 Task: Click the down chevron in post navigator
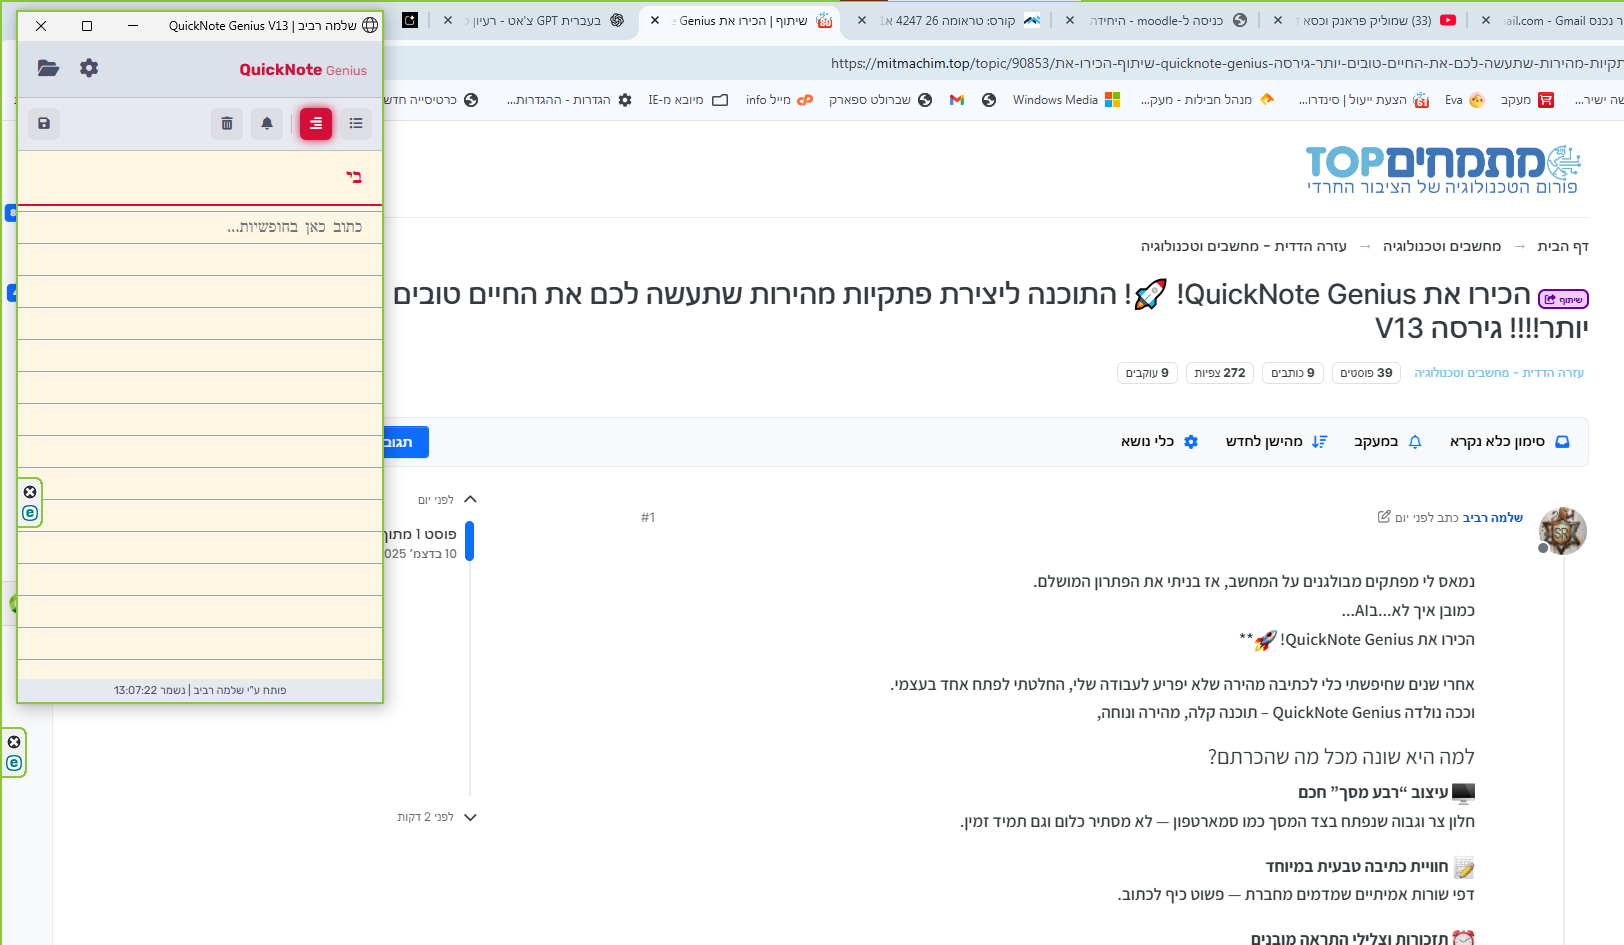pos(470,817)
